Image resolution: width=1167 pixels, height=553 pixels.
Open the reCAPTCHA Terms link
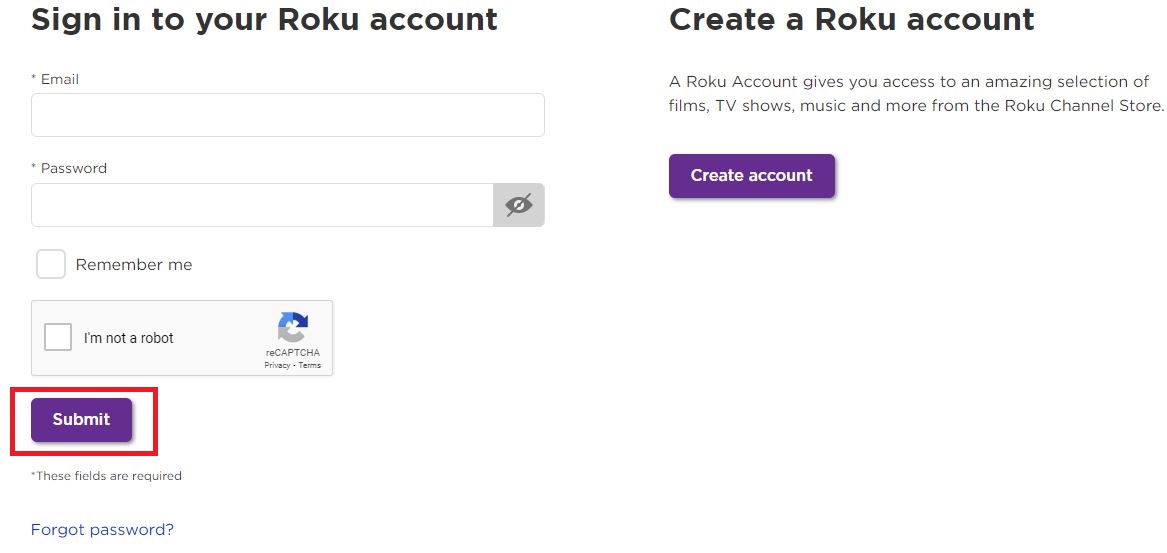pyautogui.click(x=310, y=365)
